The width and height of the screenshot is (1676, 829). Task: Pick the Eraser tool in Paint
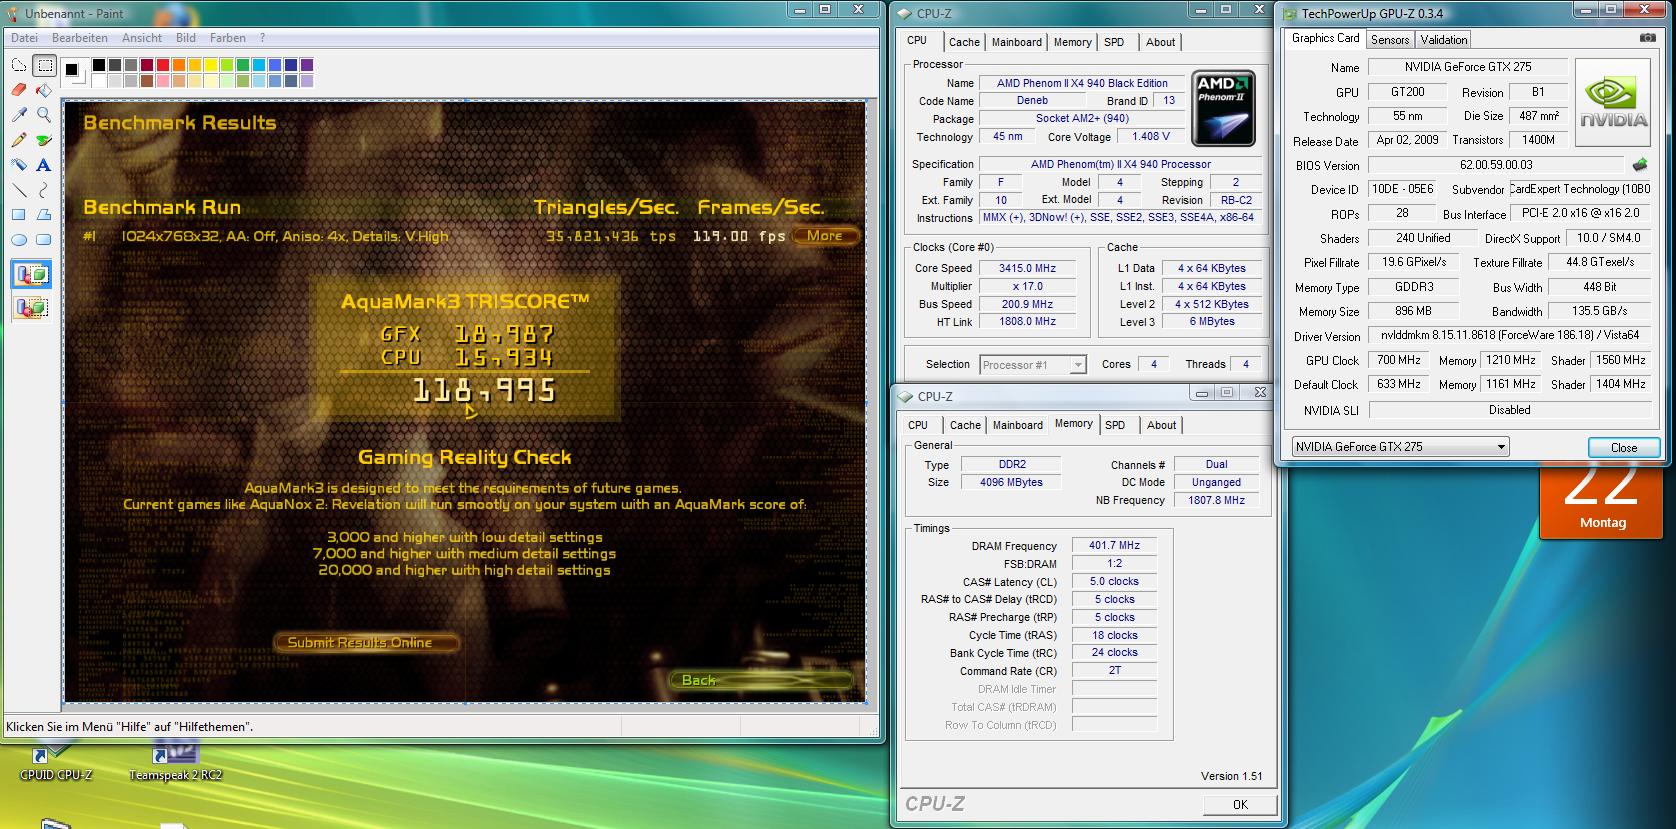pyautogui.click(x=19, y=90)
